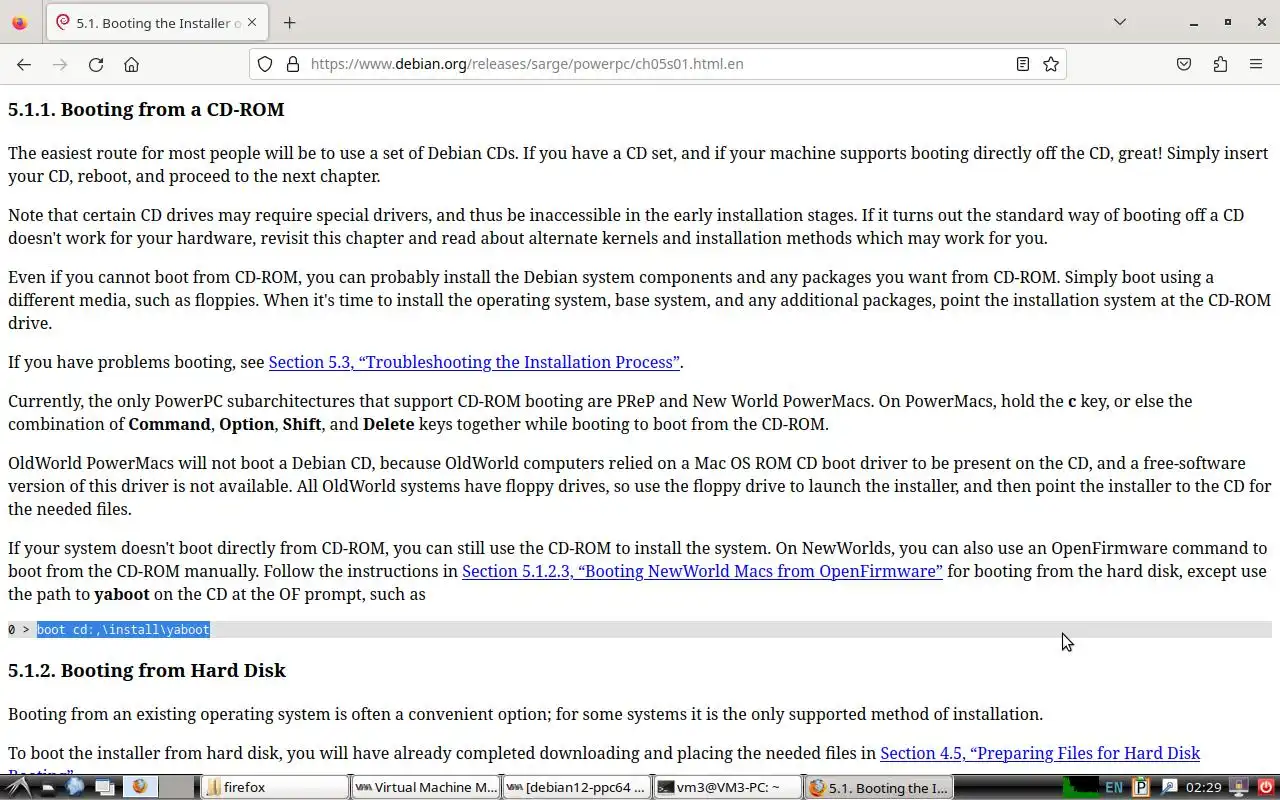Open tracking protection shield info
Image resolution: width=1280 pixels, height=800 pixels.
[x=265, y=64]
